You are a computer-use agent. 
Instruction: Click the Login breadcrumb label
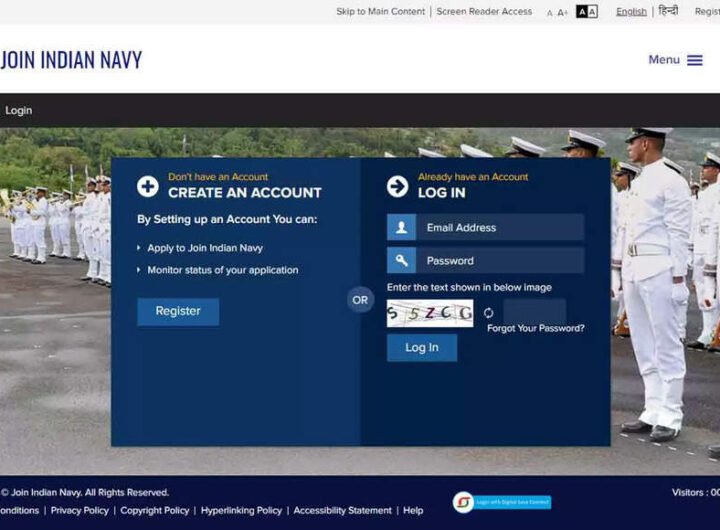[19, 111]
